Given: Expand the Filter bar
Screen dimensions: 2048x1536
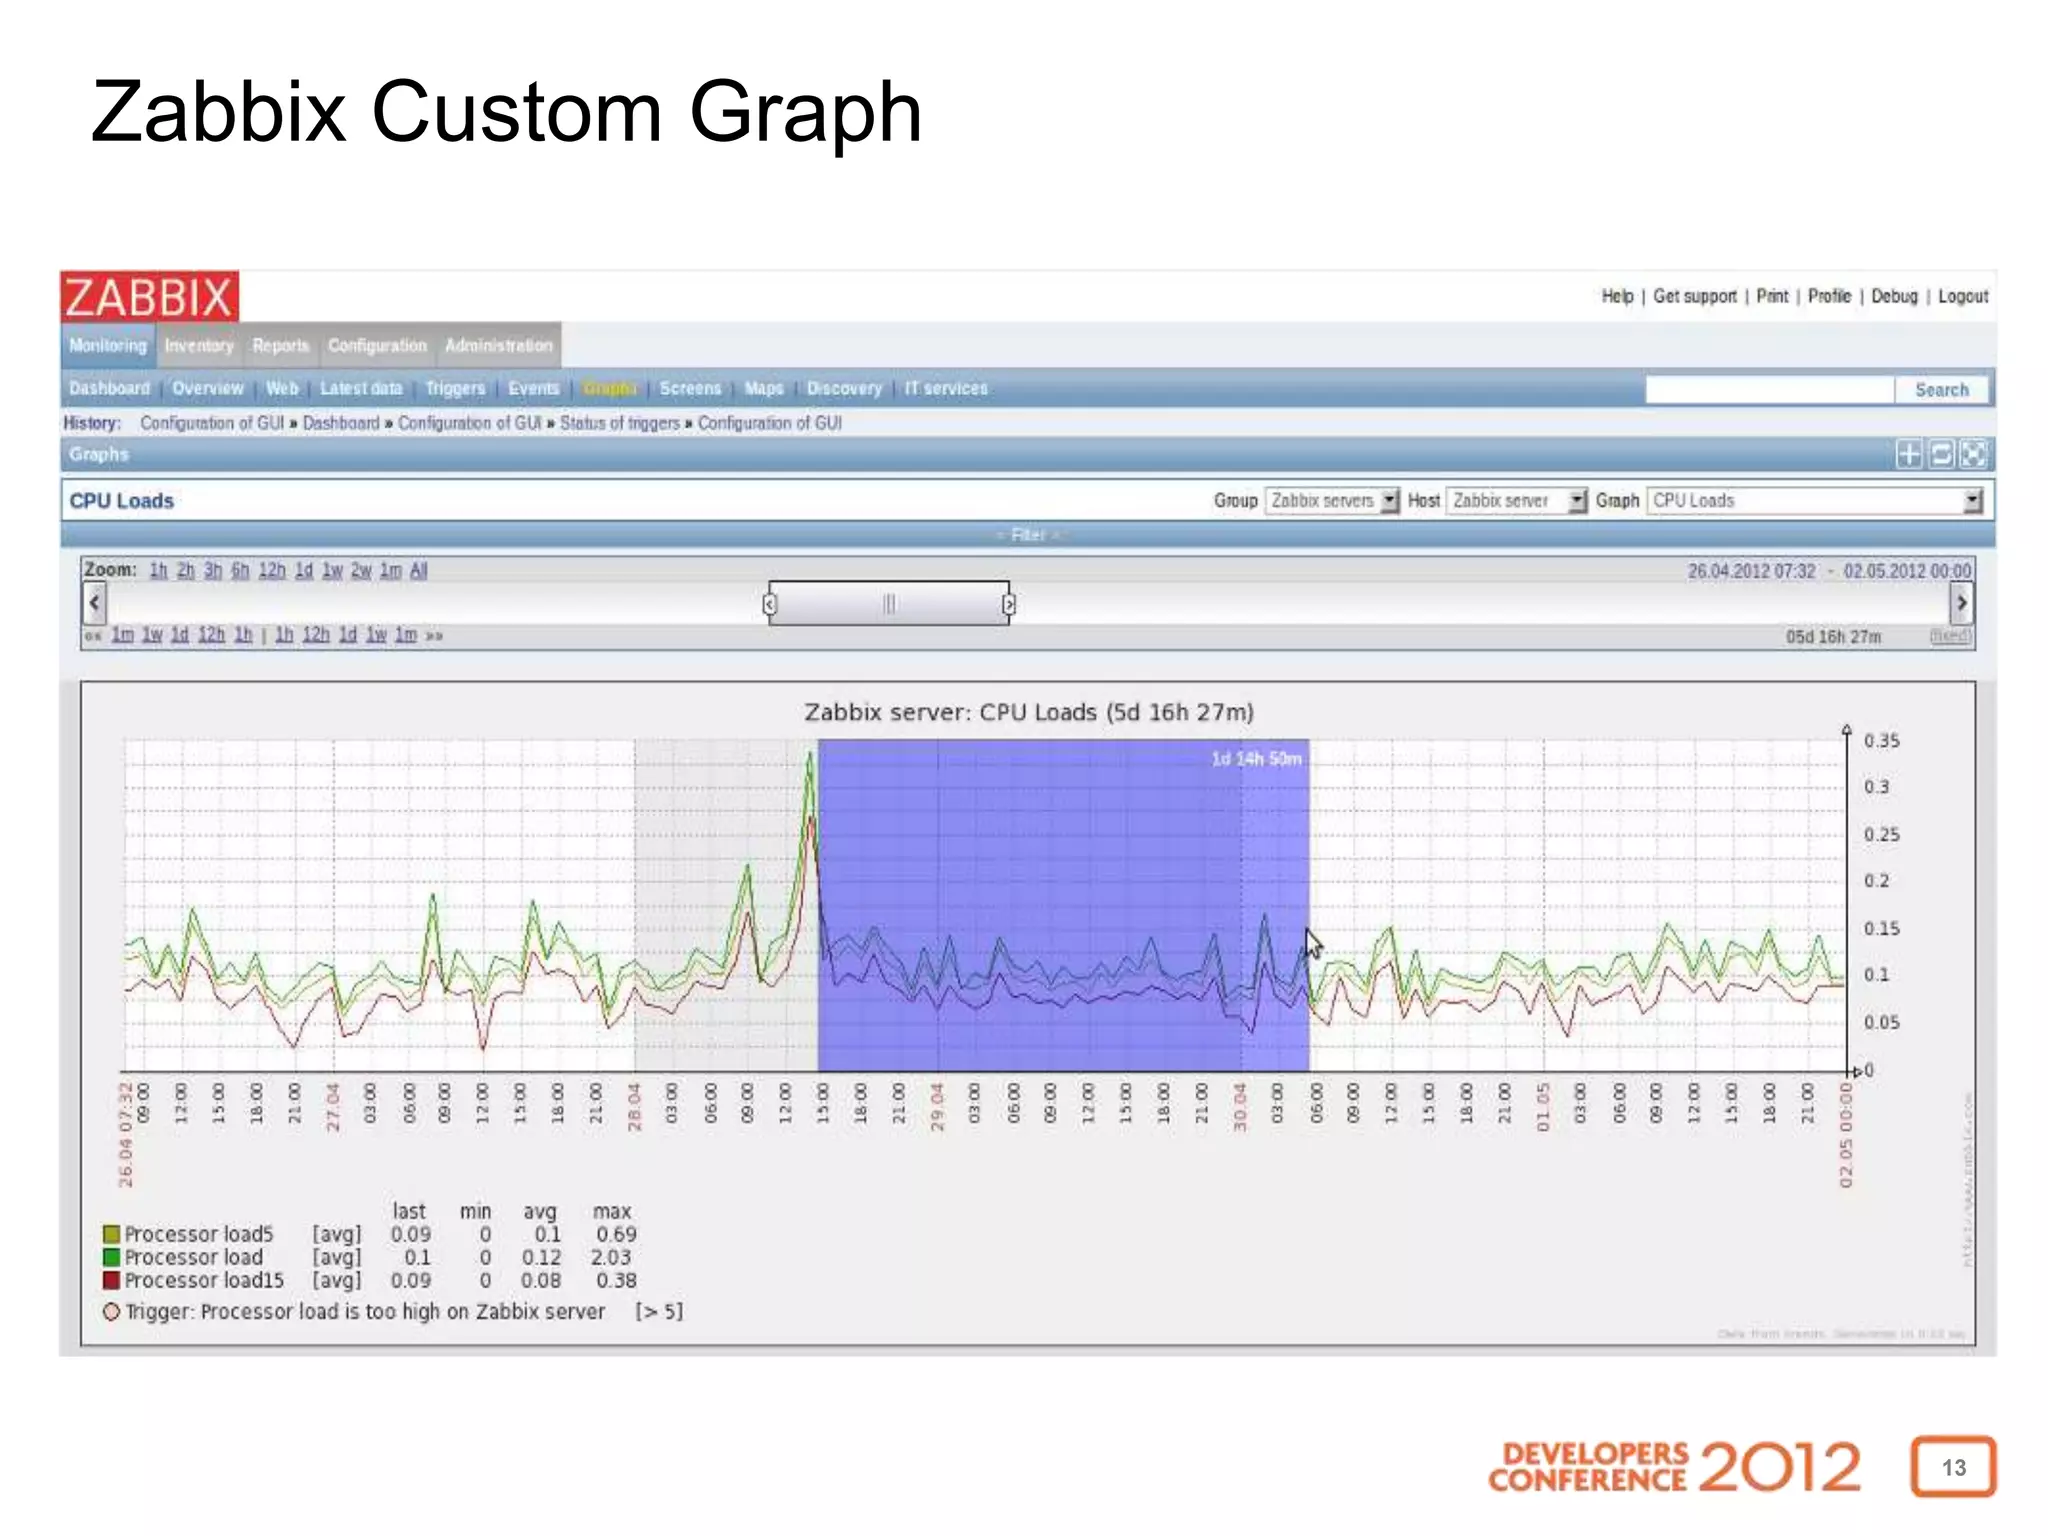Looking at the screenshot, I should (x=1028, y=535).
